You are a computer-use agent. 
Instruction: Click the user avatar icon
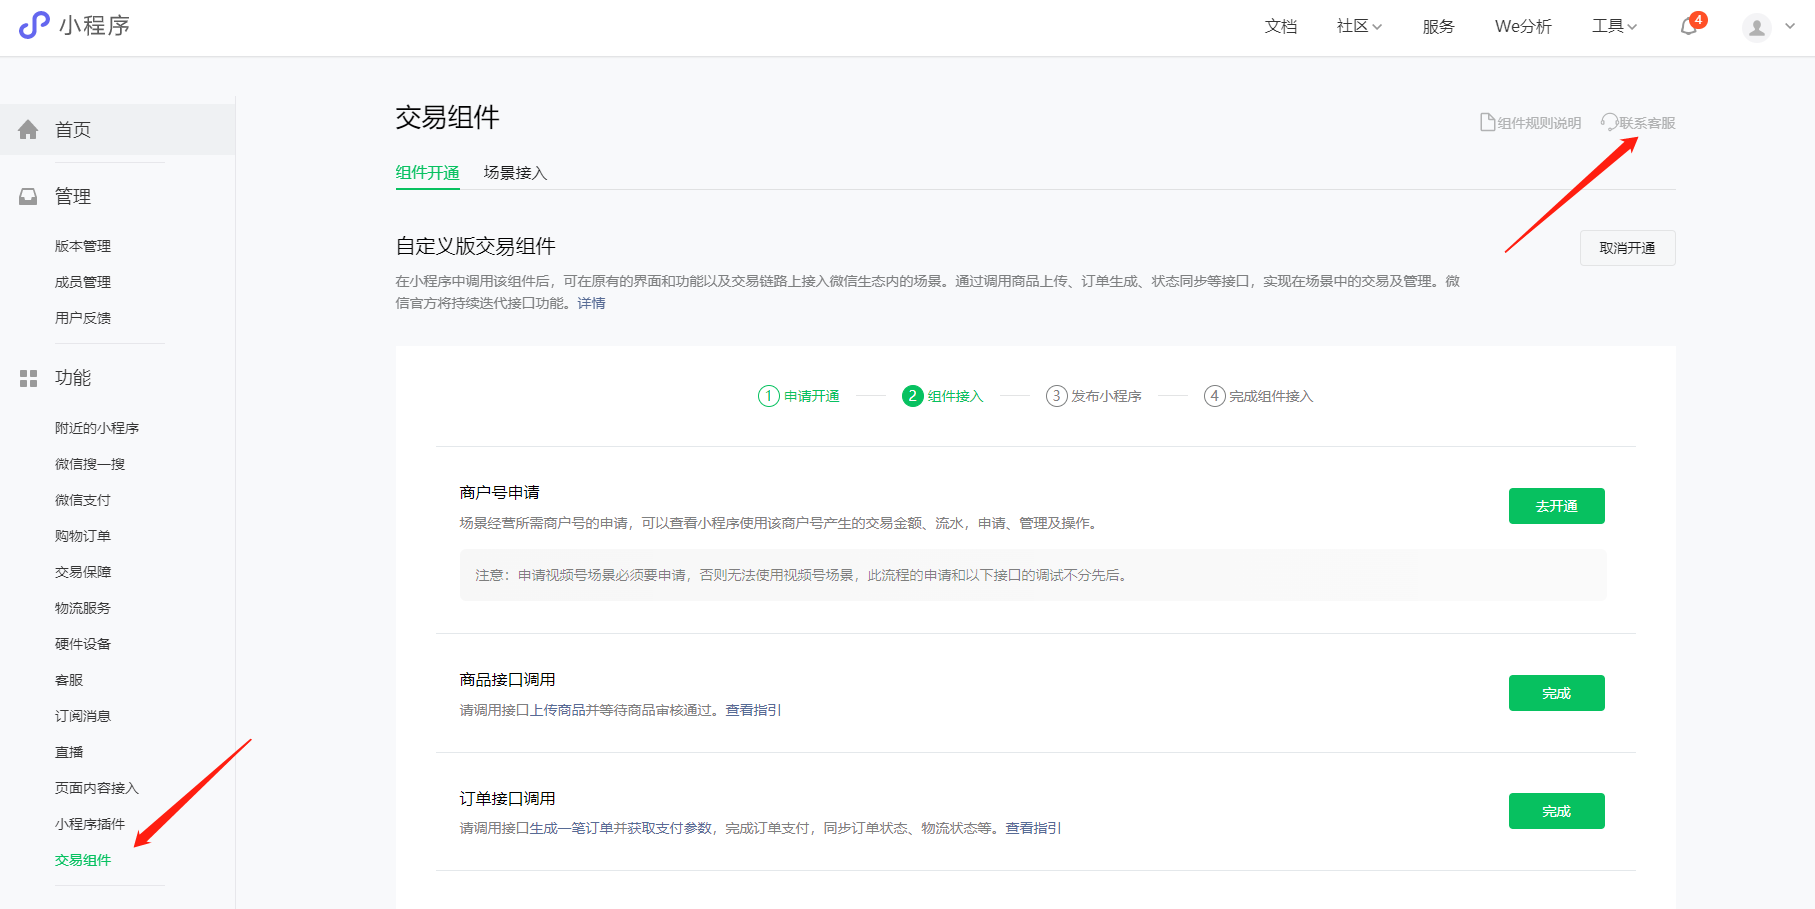[1756, 27]
